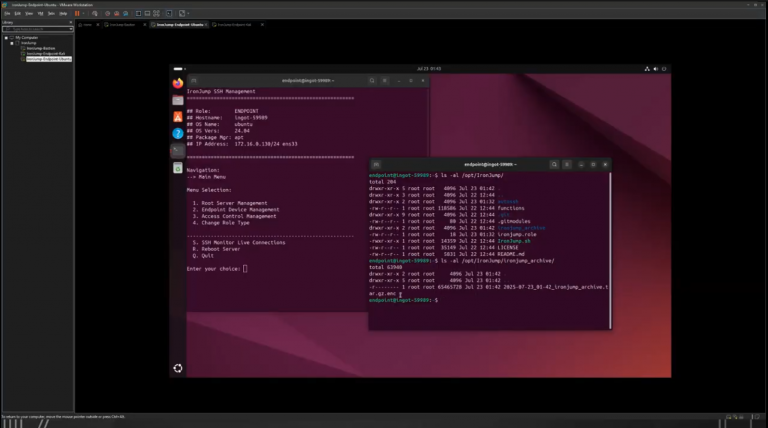Take a snapshot of the virtual machine
The image size is (768, 428).
pos(108,13)
